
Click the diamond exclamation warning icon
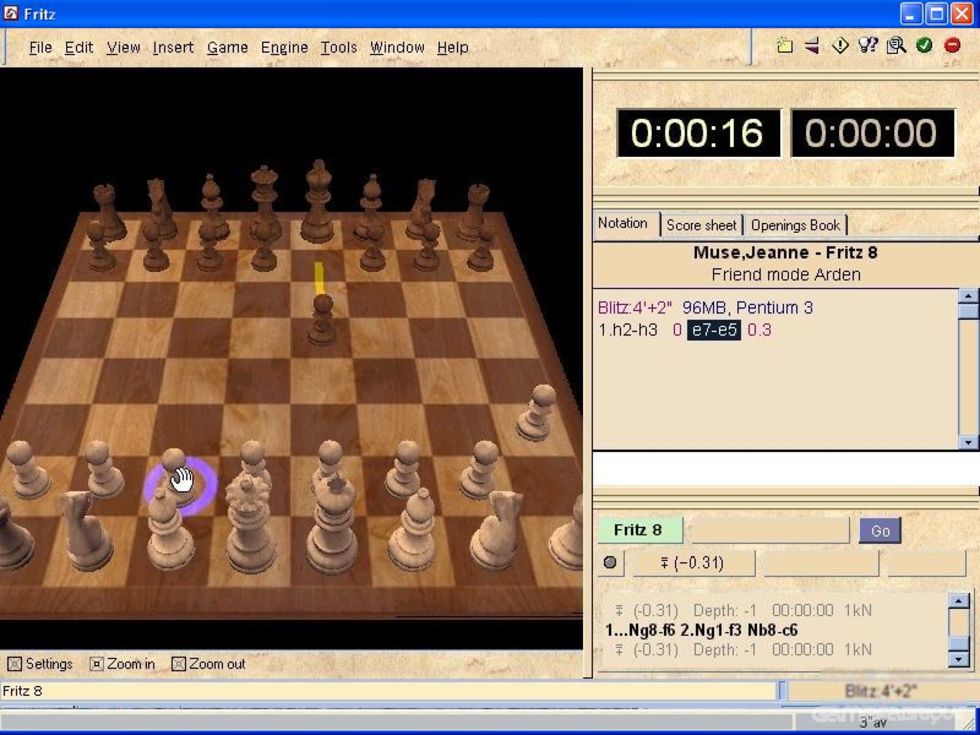840,45
